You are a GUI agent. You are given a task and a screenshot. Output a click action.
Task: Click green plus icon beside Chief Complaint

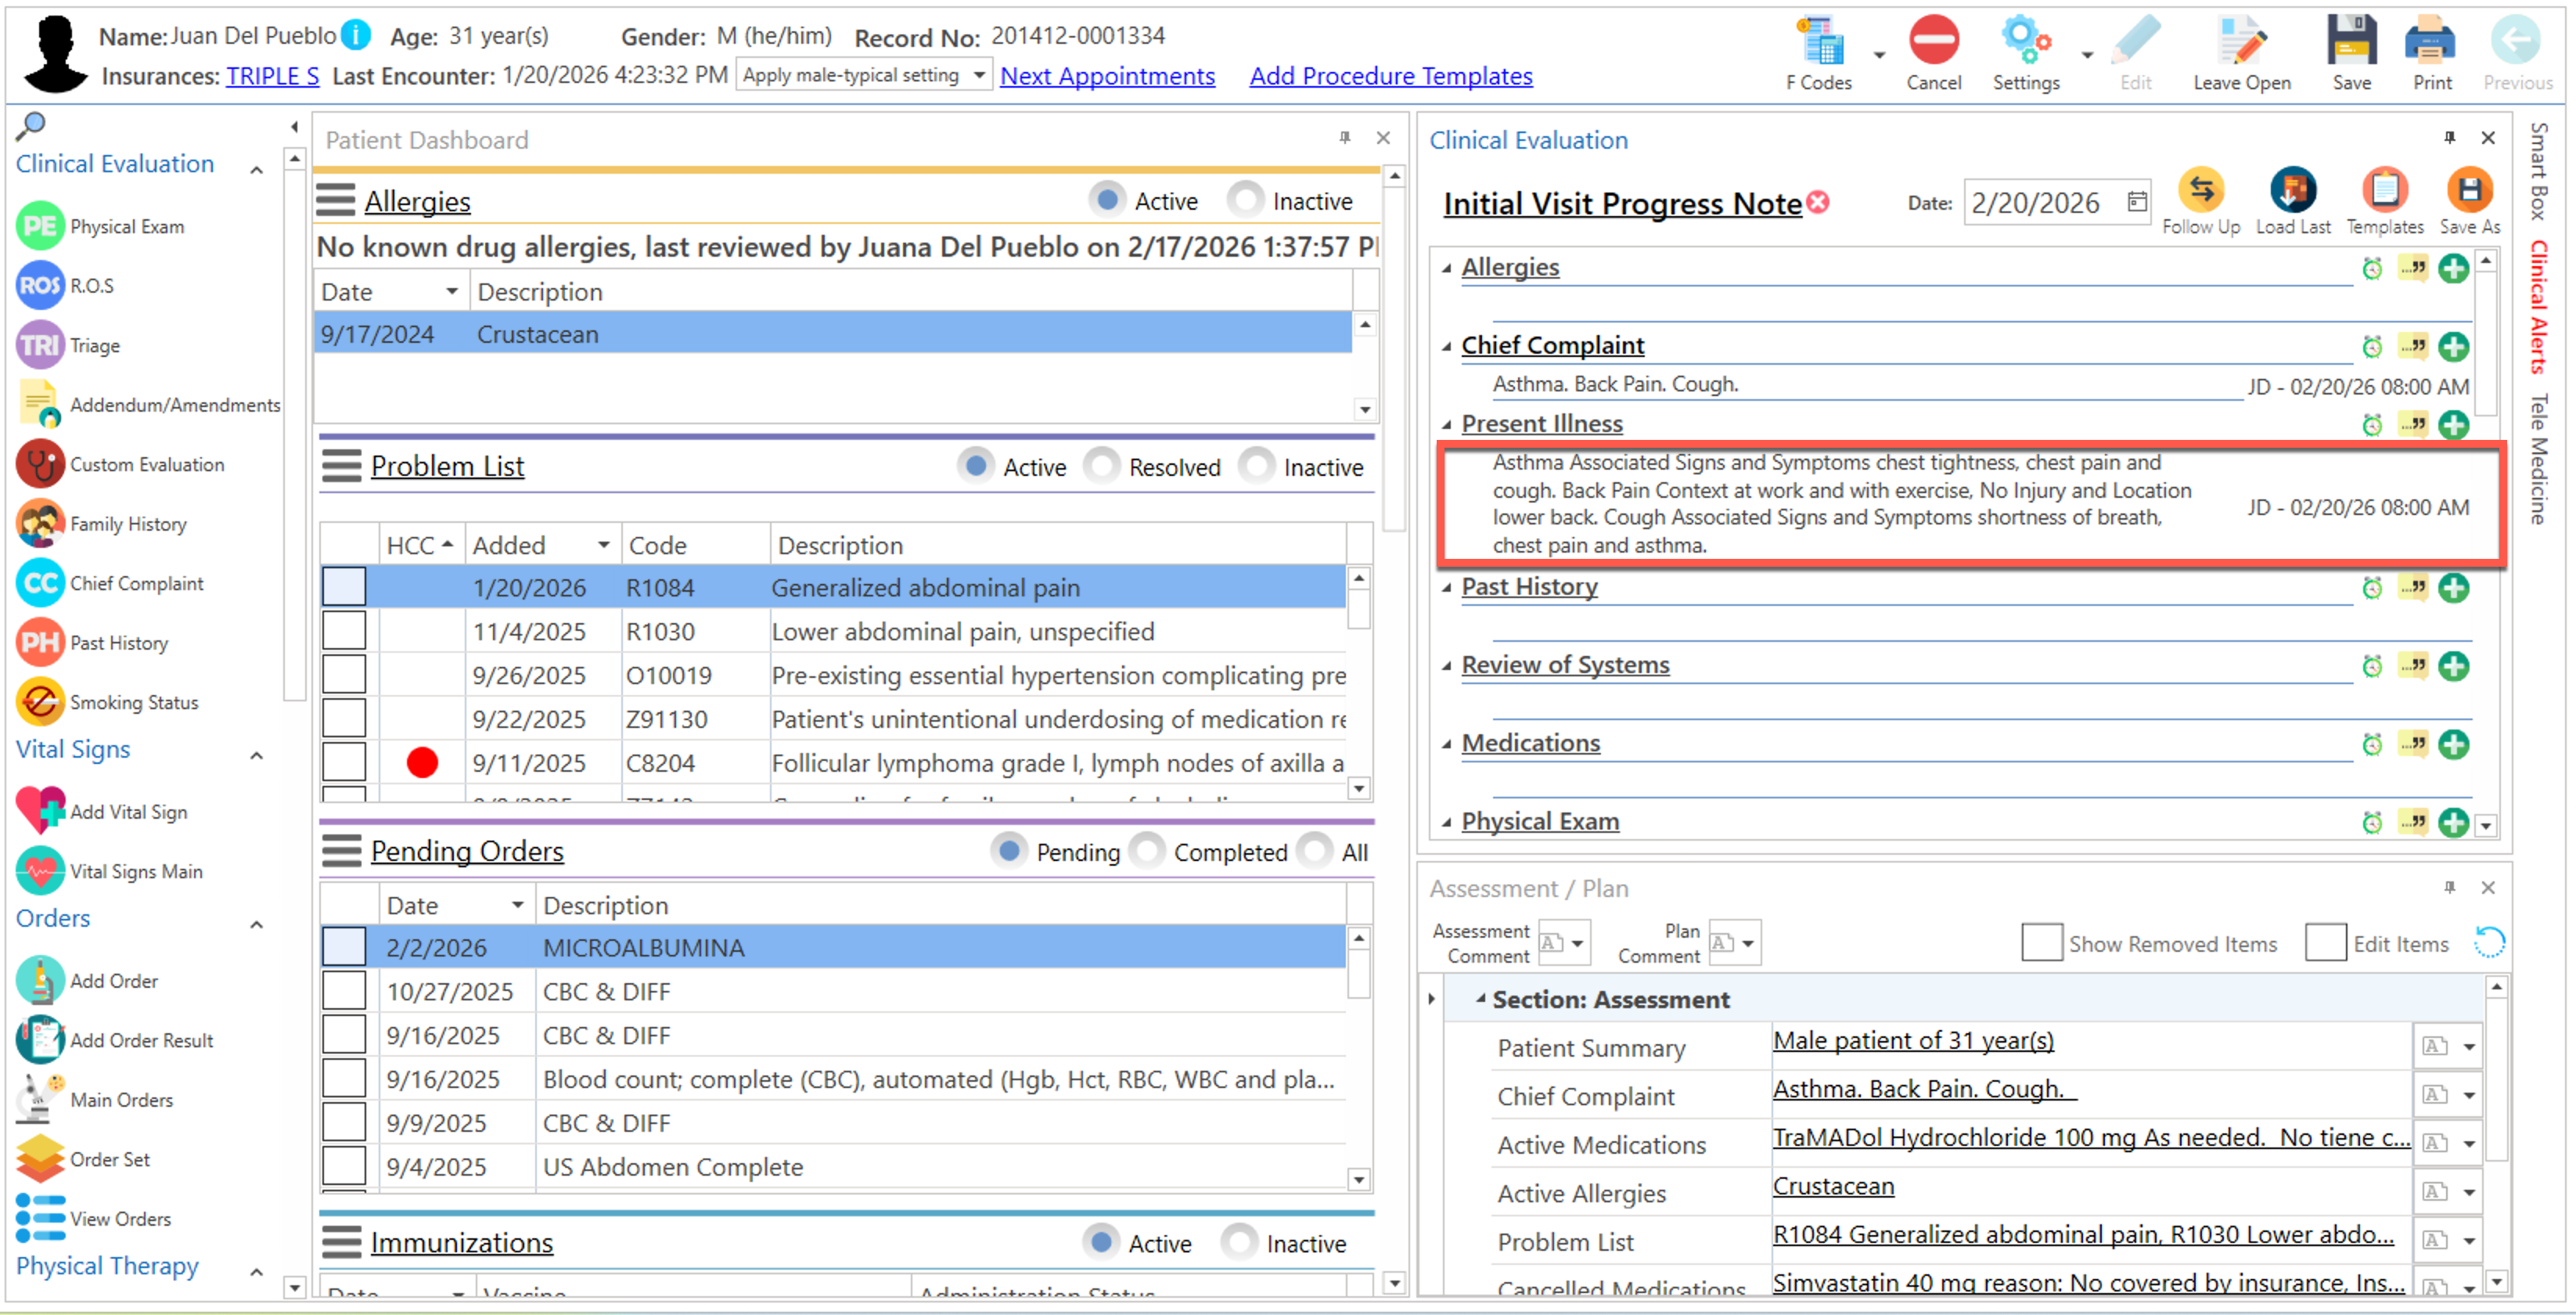click(x=2453, y=347)
